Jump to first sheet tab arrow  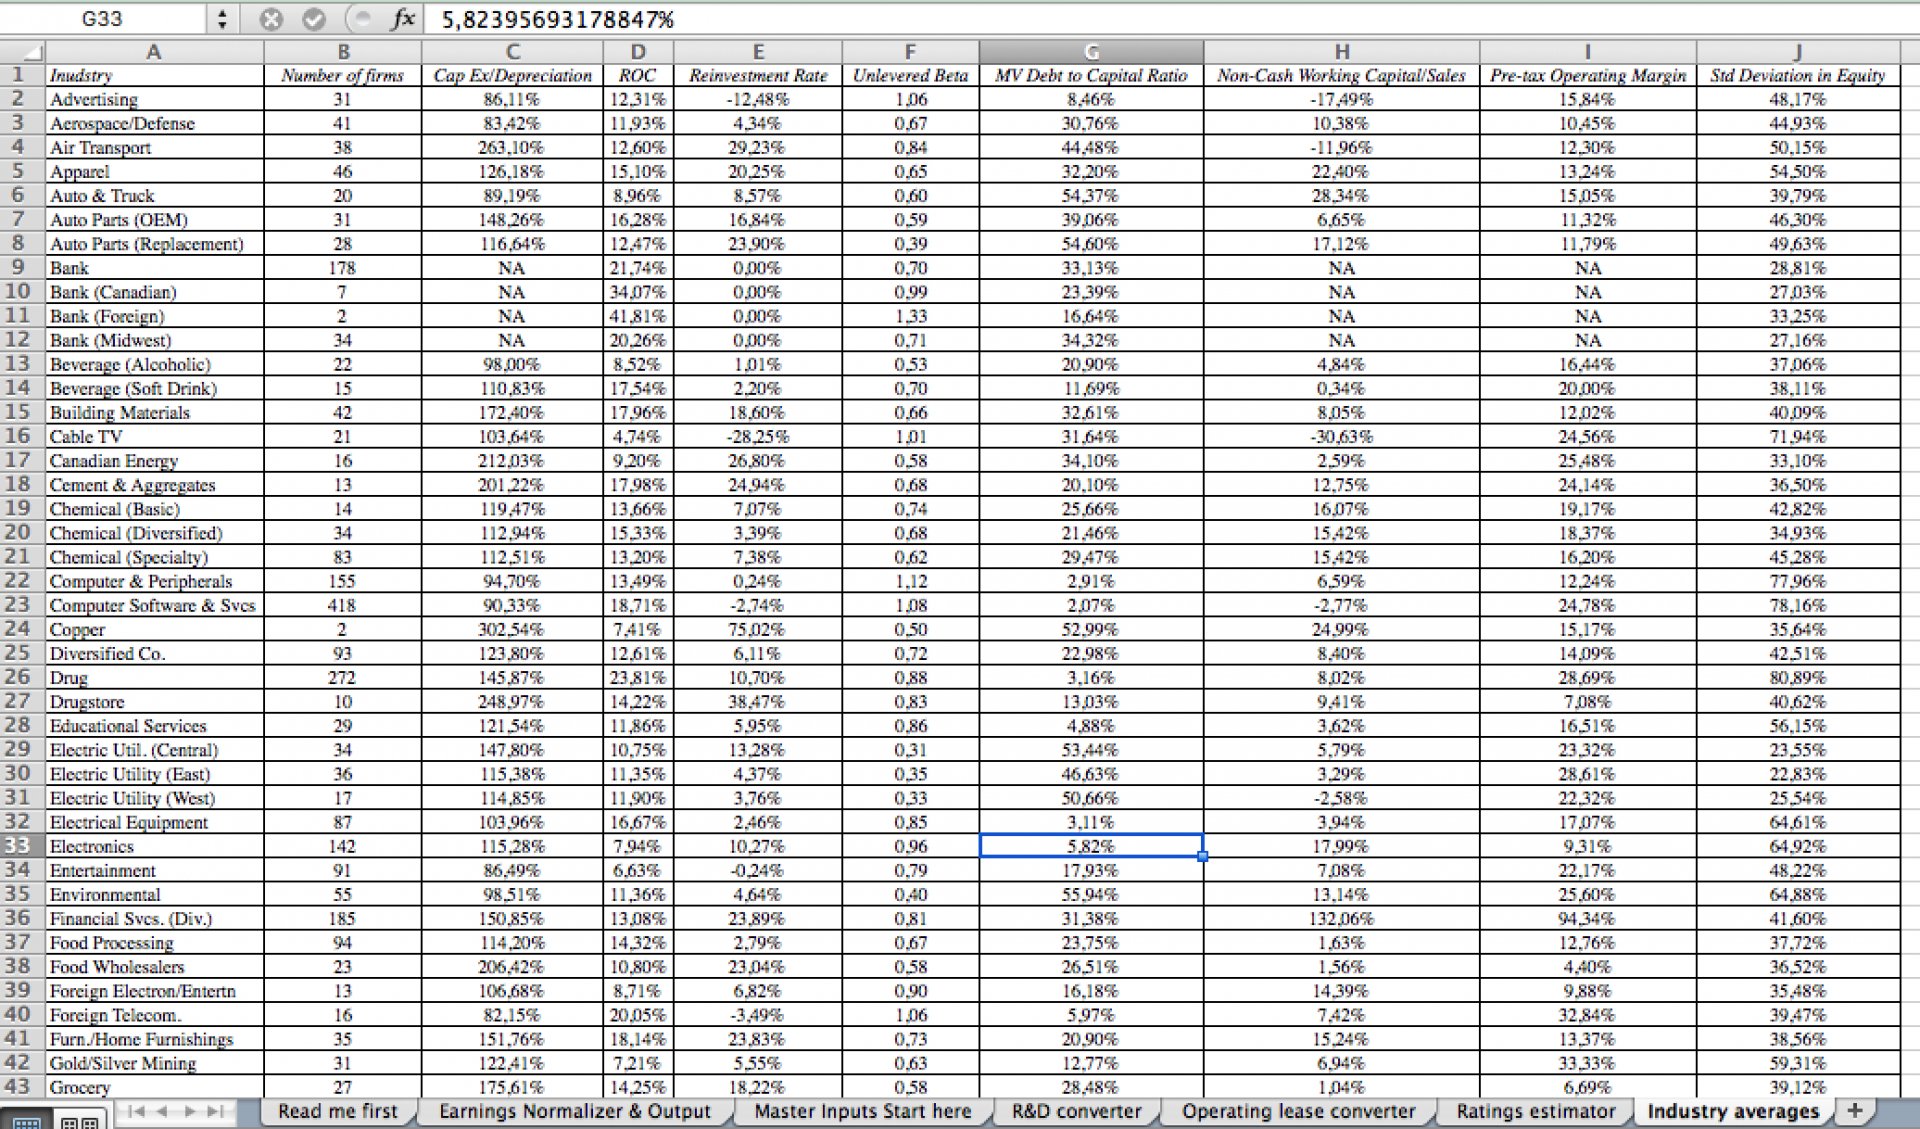click(137, 1111)
